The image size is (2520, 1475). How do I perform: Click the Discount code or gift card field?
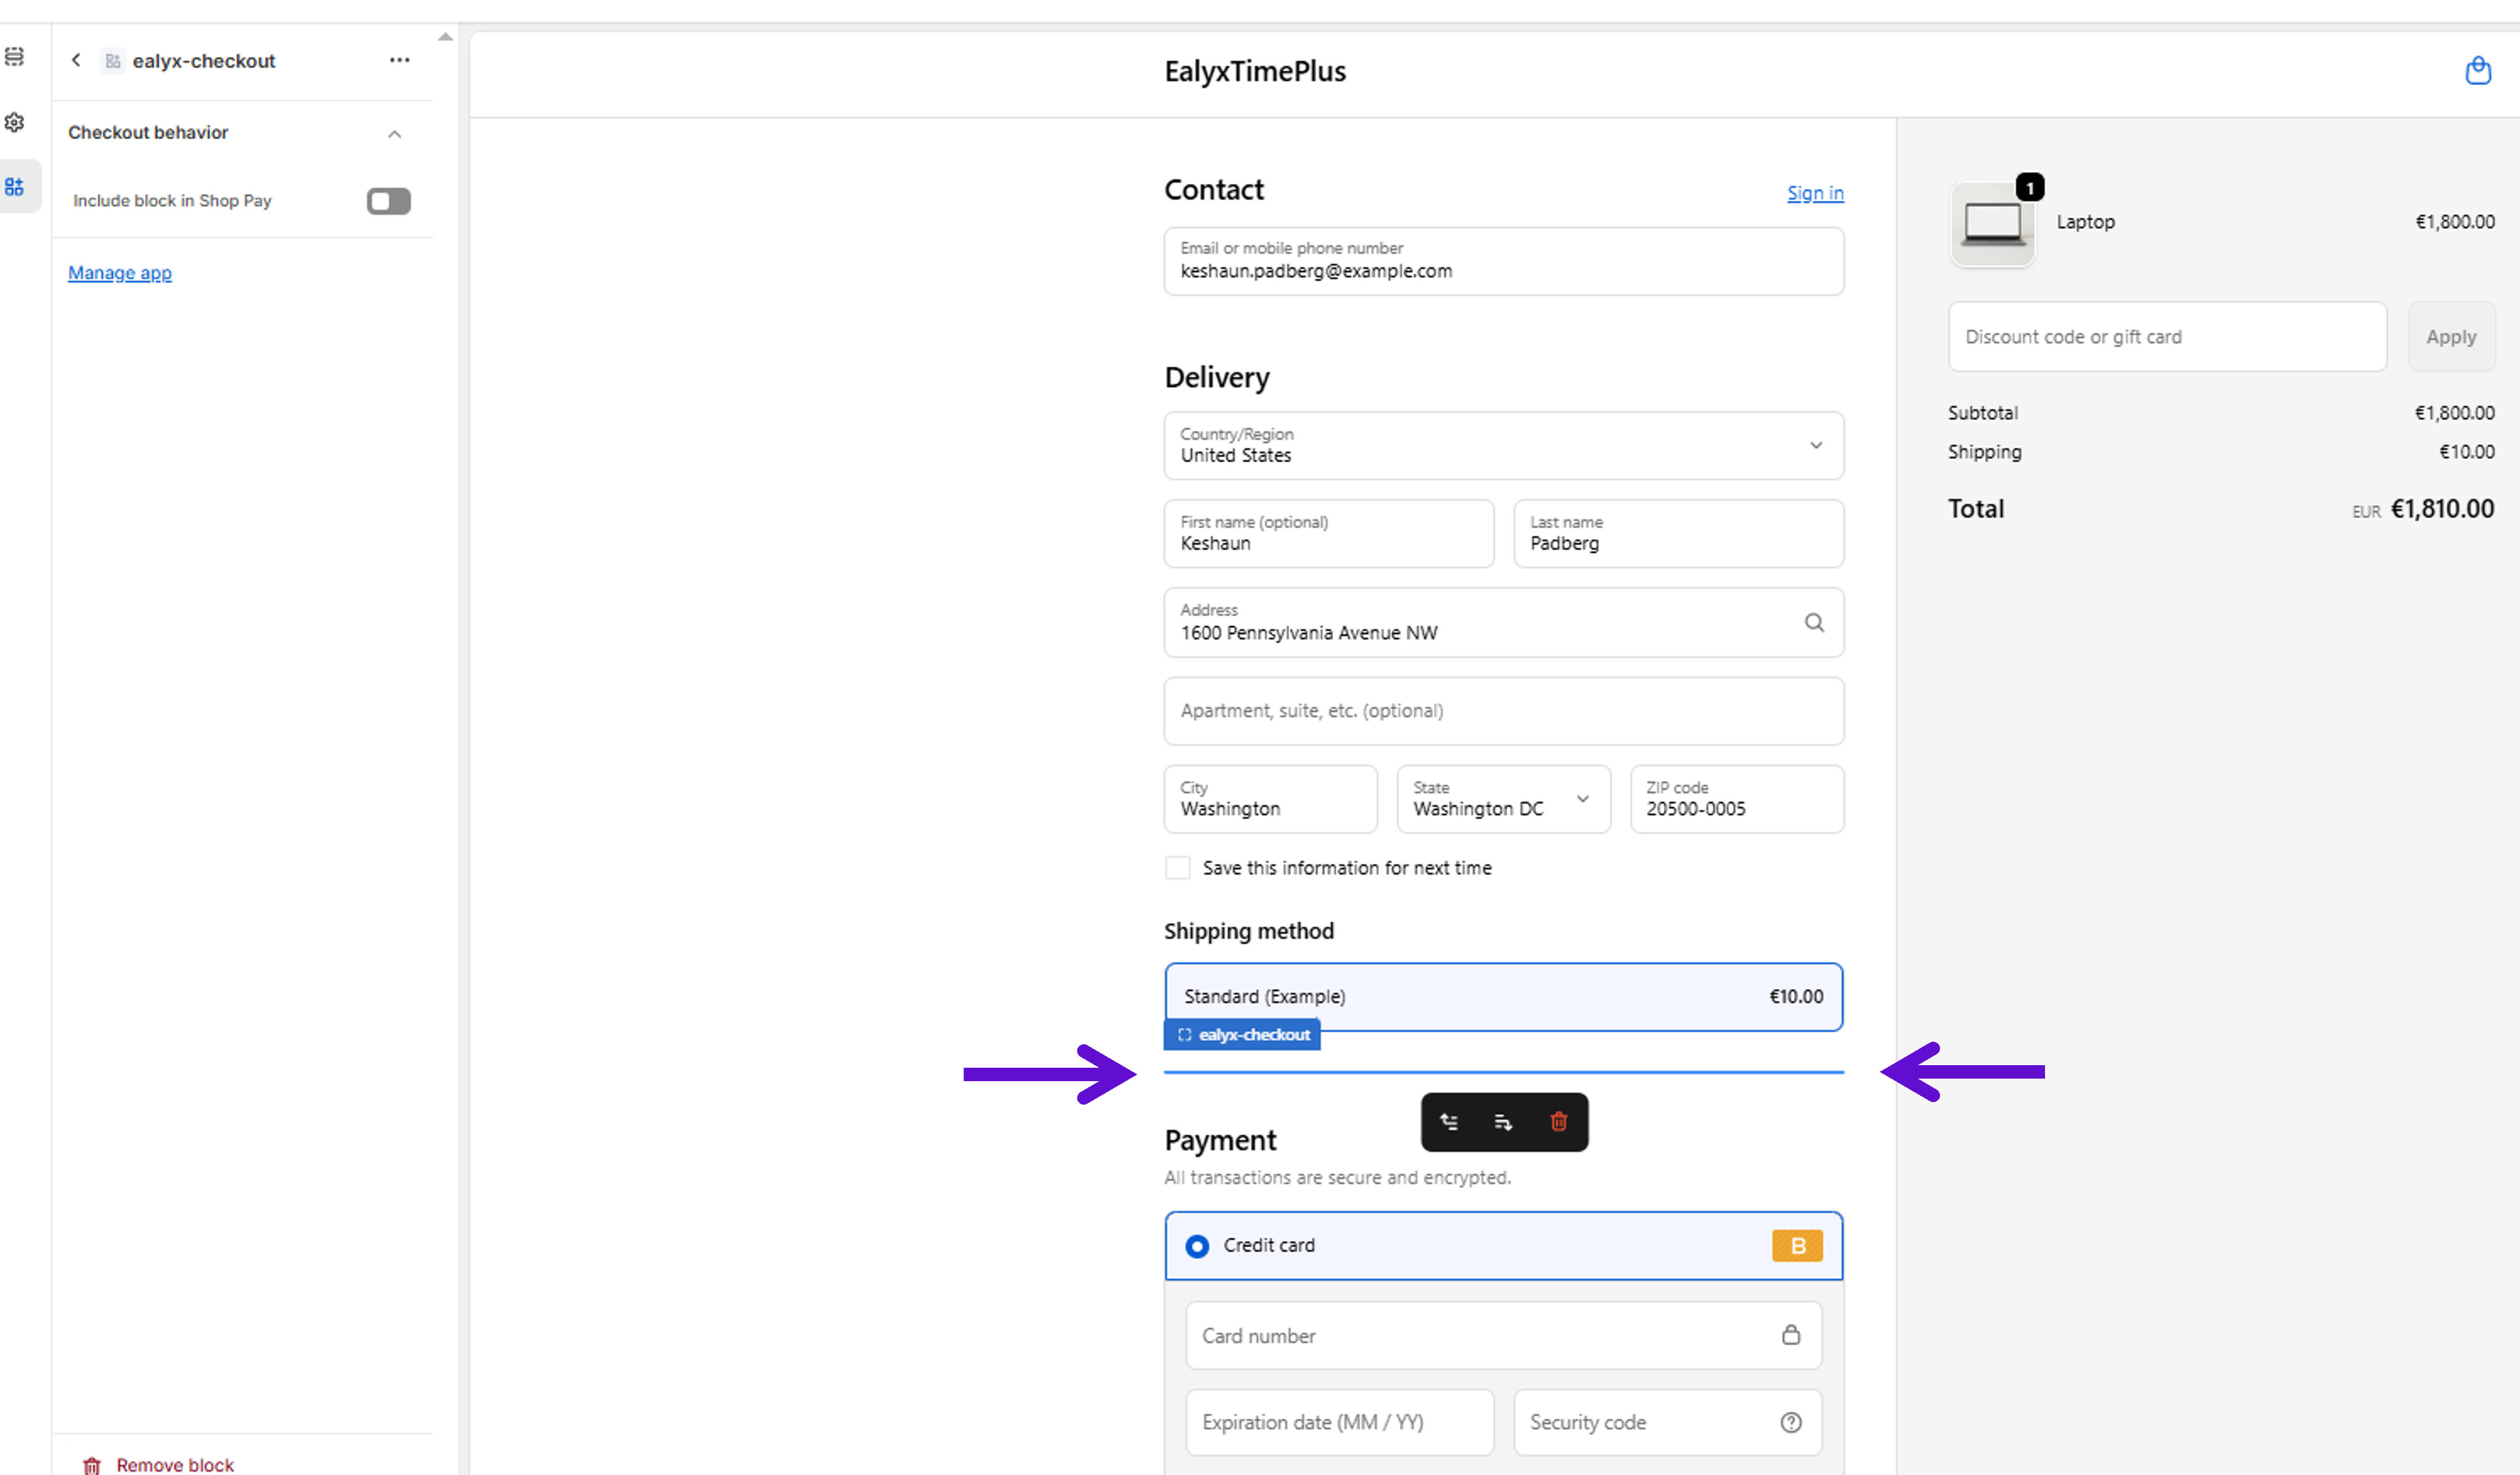point(2166,337)
